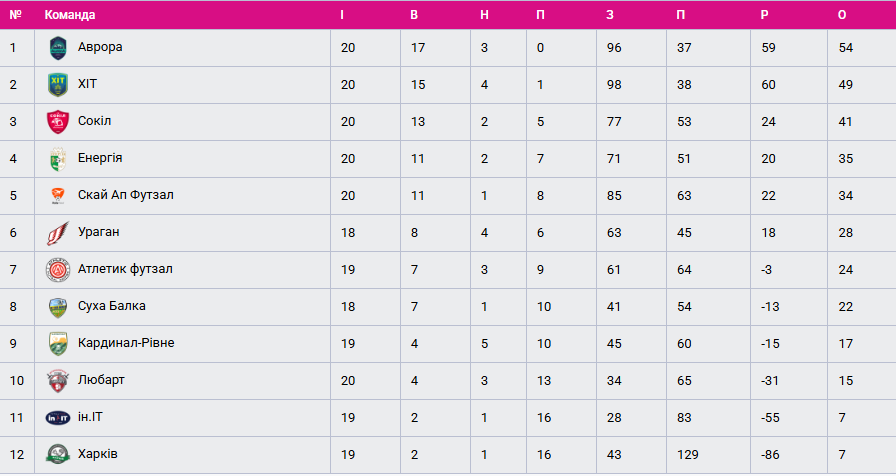896x476 pixels.
Task: Click the ХІТ team logo
Action: pos(57,84)
